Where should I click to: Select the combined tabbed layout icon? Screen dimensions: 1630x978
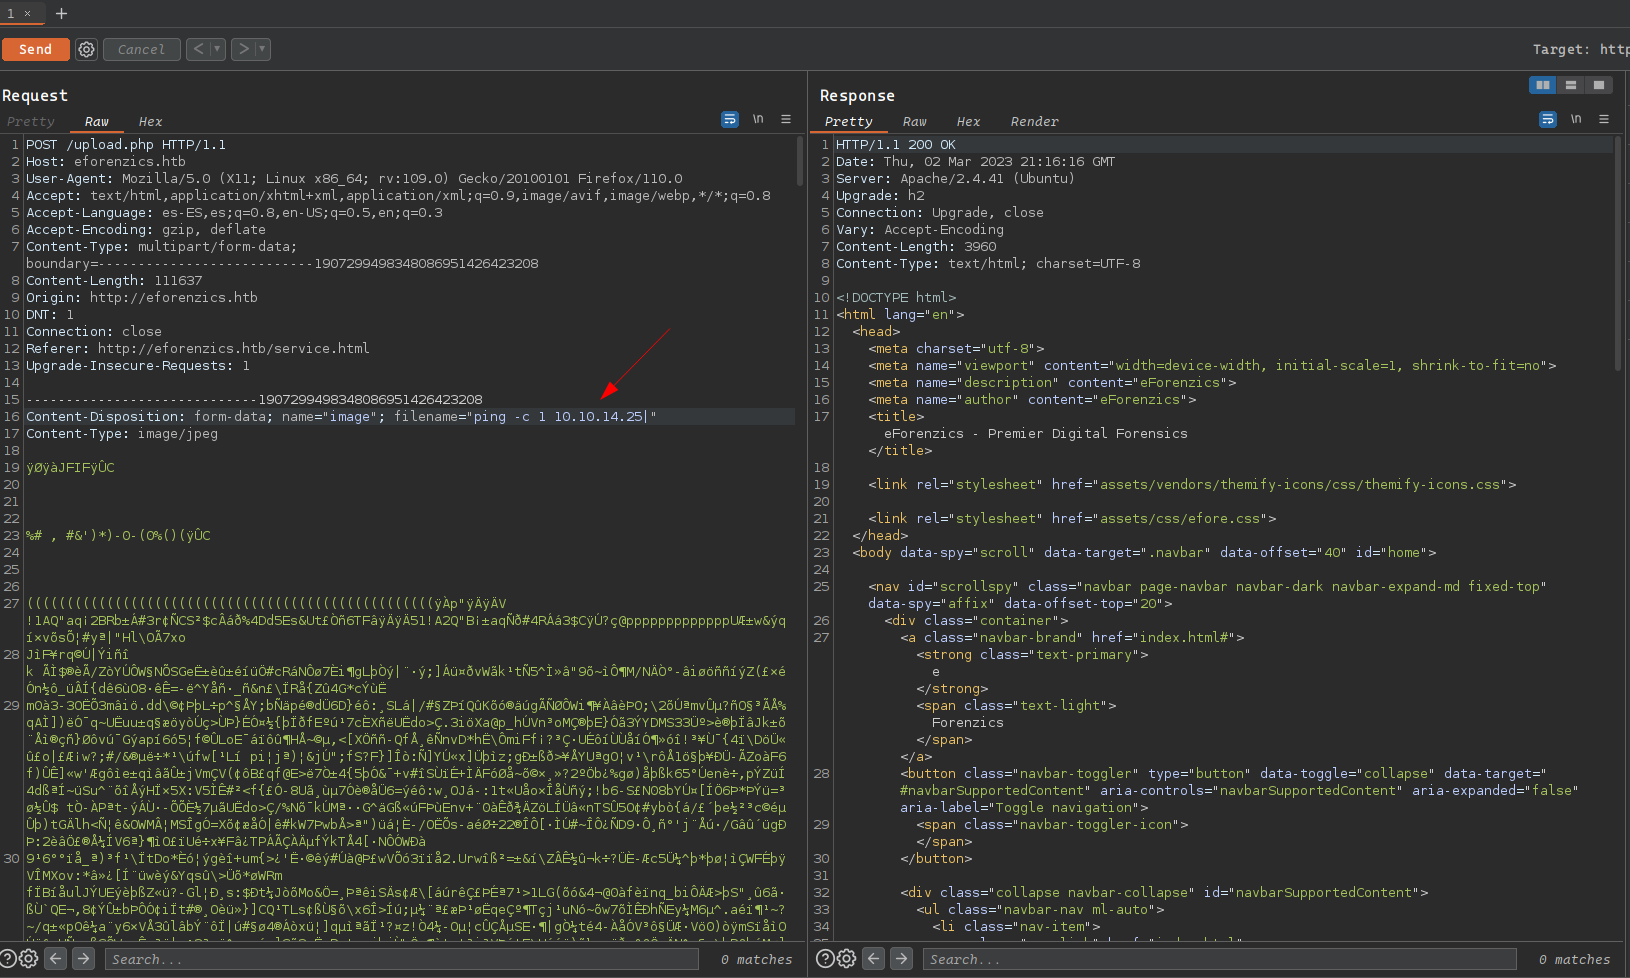1599,85
